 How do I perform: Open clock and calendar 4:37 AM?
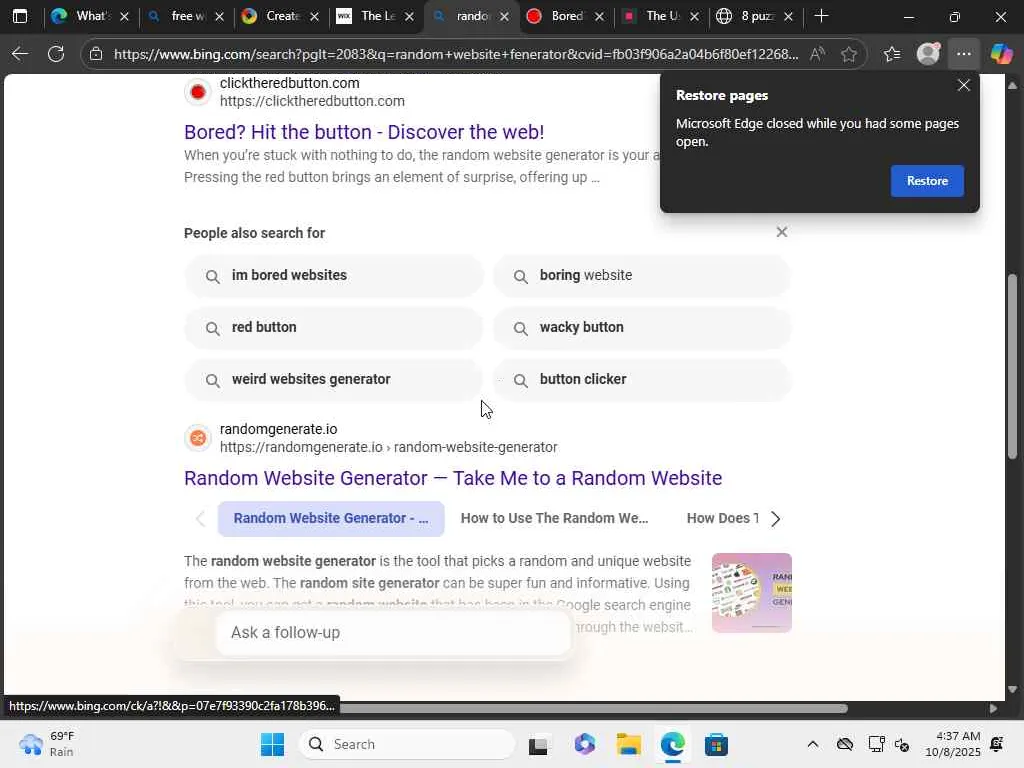click(952, 744)
